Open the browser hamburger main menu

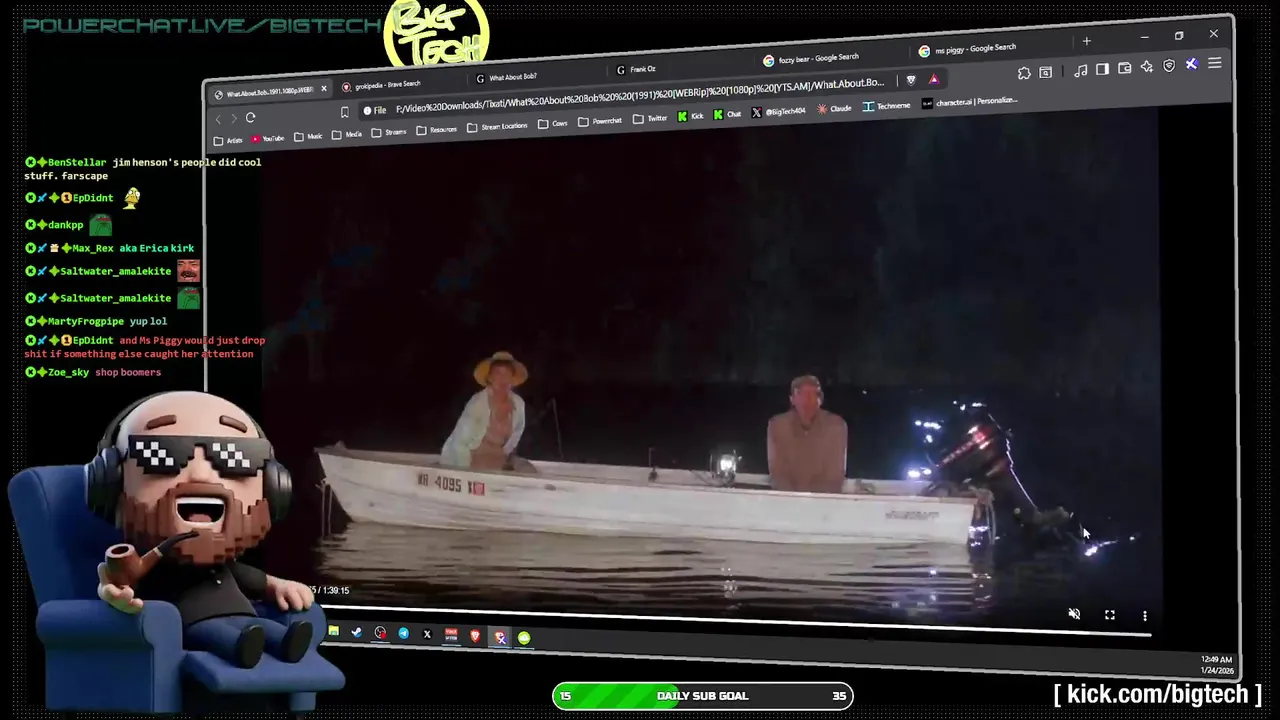(x=1215, y=63)
